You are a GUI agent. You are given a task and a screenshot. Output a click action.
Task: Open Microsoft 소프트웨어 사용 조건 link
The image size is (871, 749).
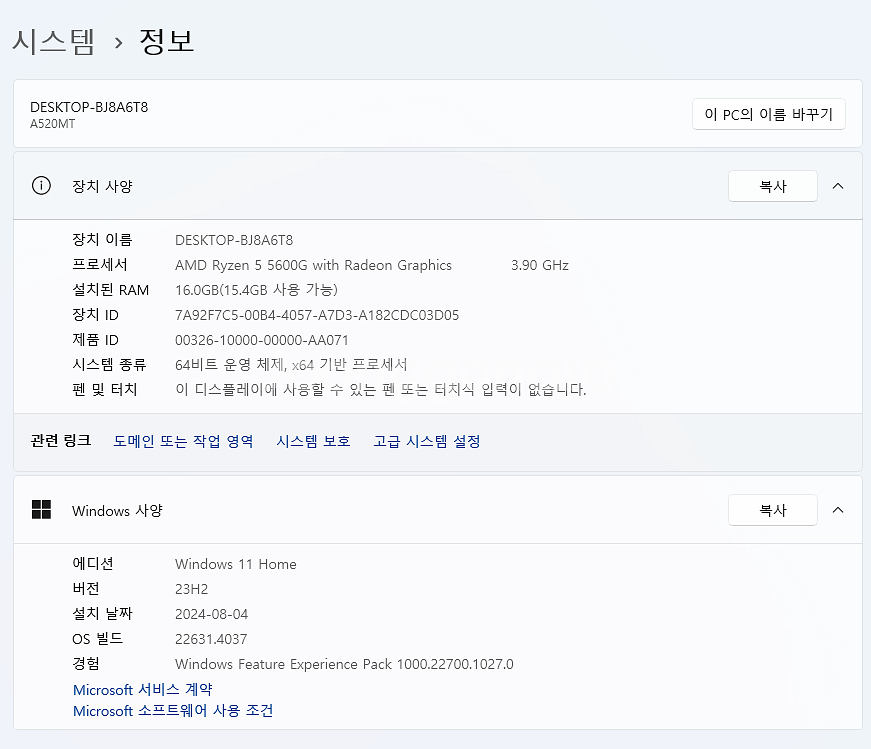coord(173,711)
